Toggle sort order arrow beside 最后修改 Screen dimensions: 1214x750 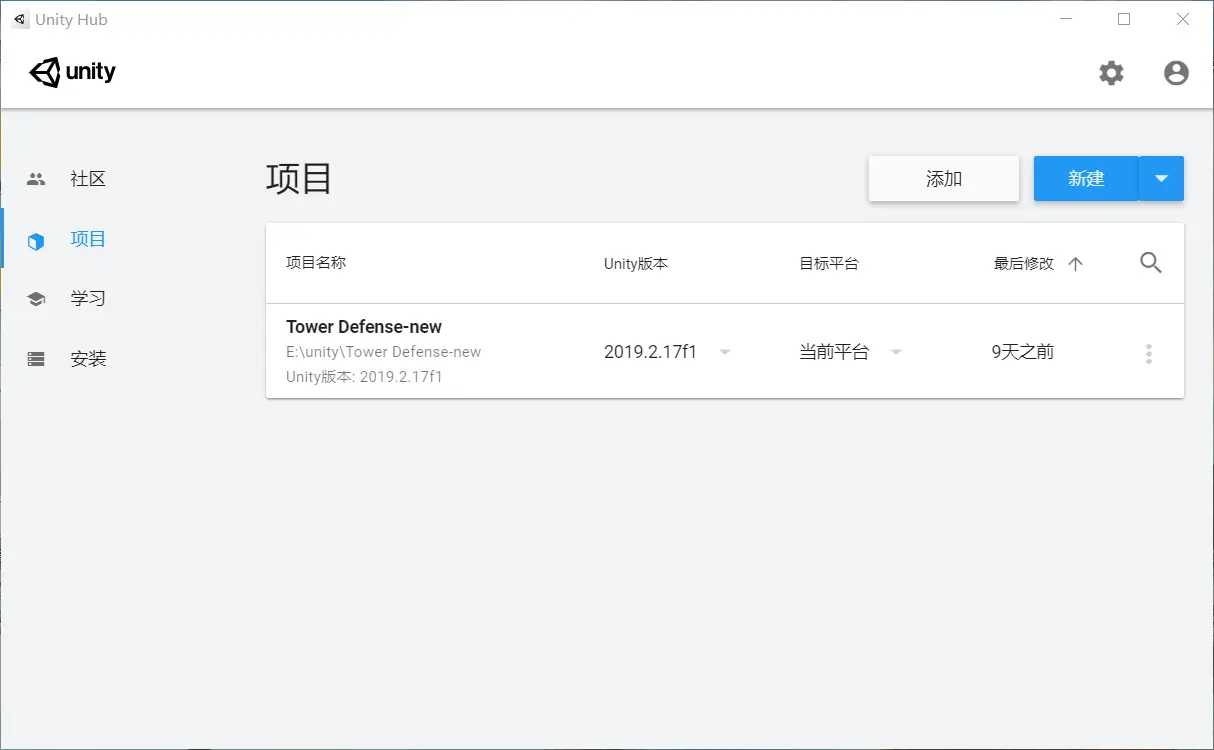(x=1076, y=264)
